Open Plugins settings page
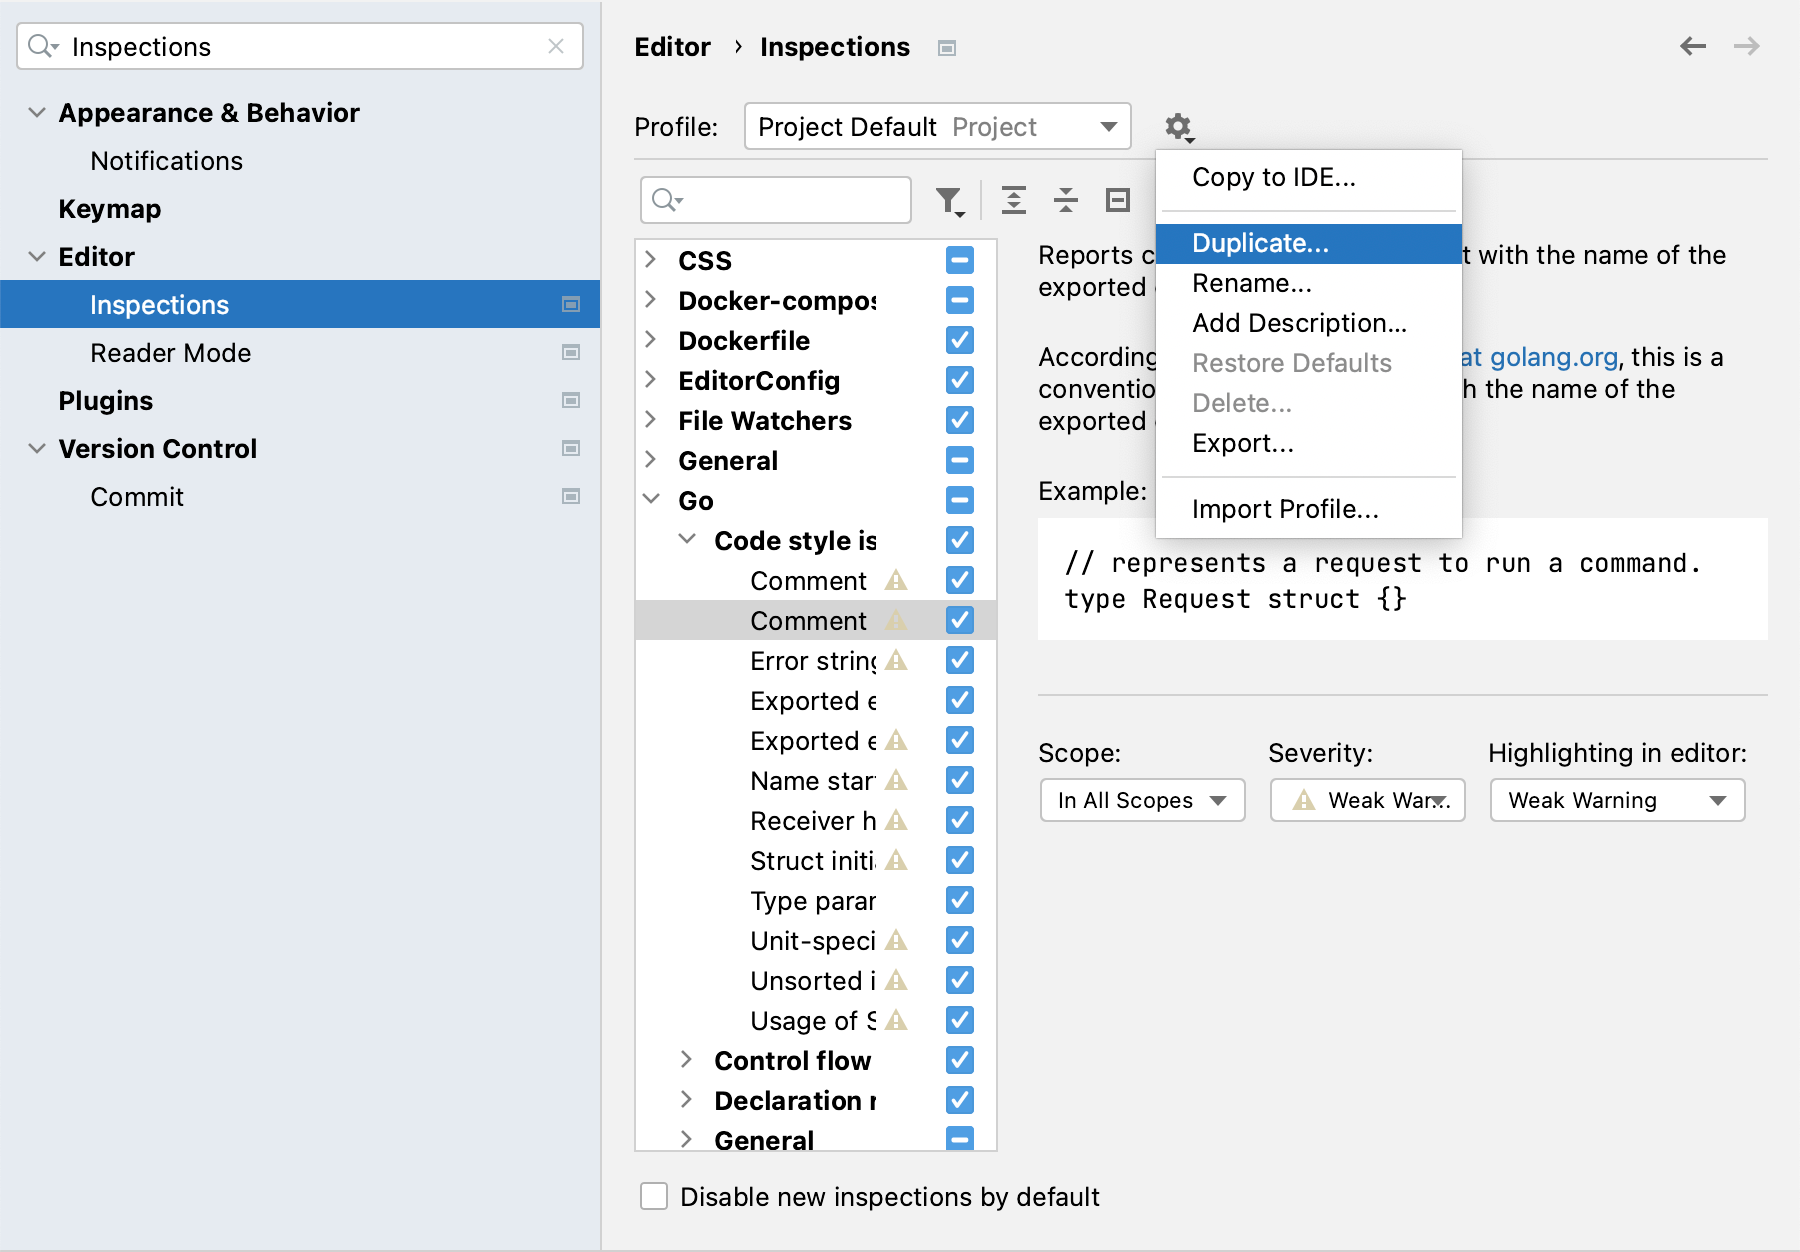Viewport: 1800px width, 1252px height. pos(105,401)
